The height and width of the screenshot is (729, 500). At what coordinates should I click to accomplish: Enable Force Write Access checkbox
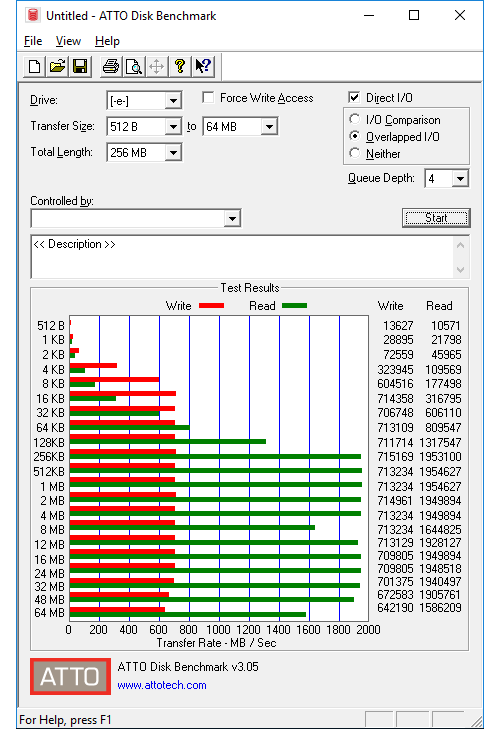coord(208,98)
